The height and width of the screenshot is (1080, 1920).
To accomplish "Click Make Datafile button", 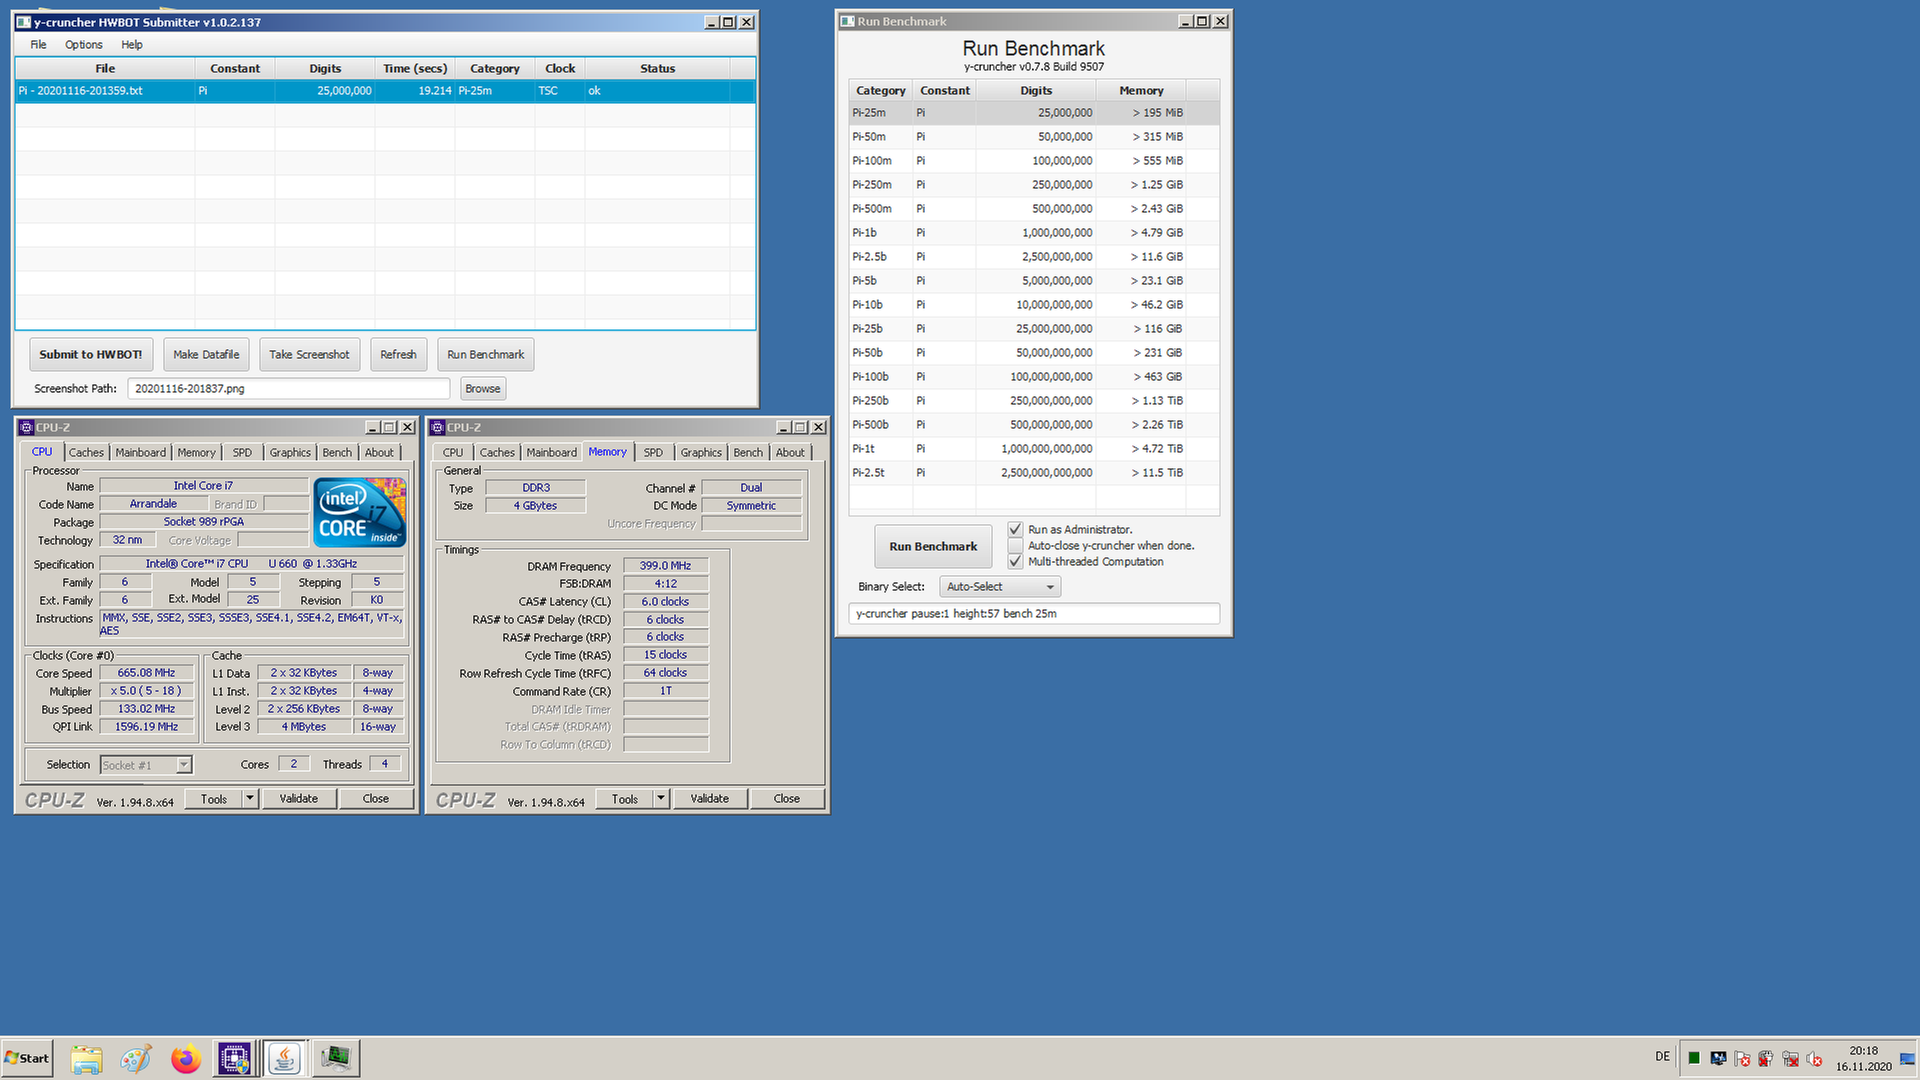I will point(206,355).
